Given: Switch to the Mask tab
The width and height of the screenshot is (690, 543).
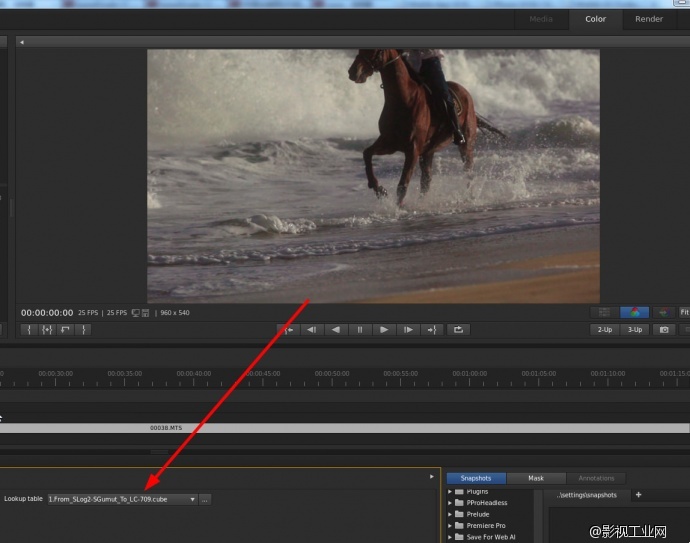Looking at the screenshot, I should coord(536,478).
